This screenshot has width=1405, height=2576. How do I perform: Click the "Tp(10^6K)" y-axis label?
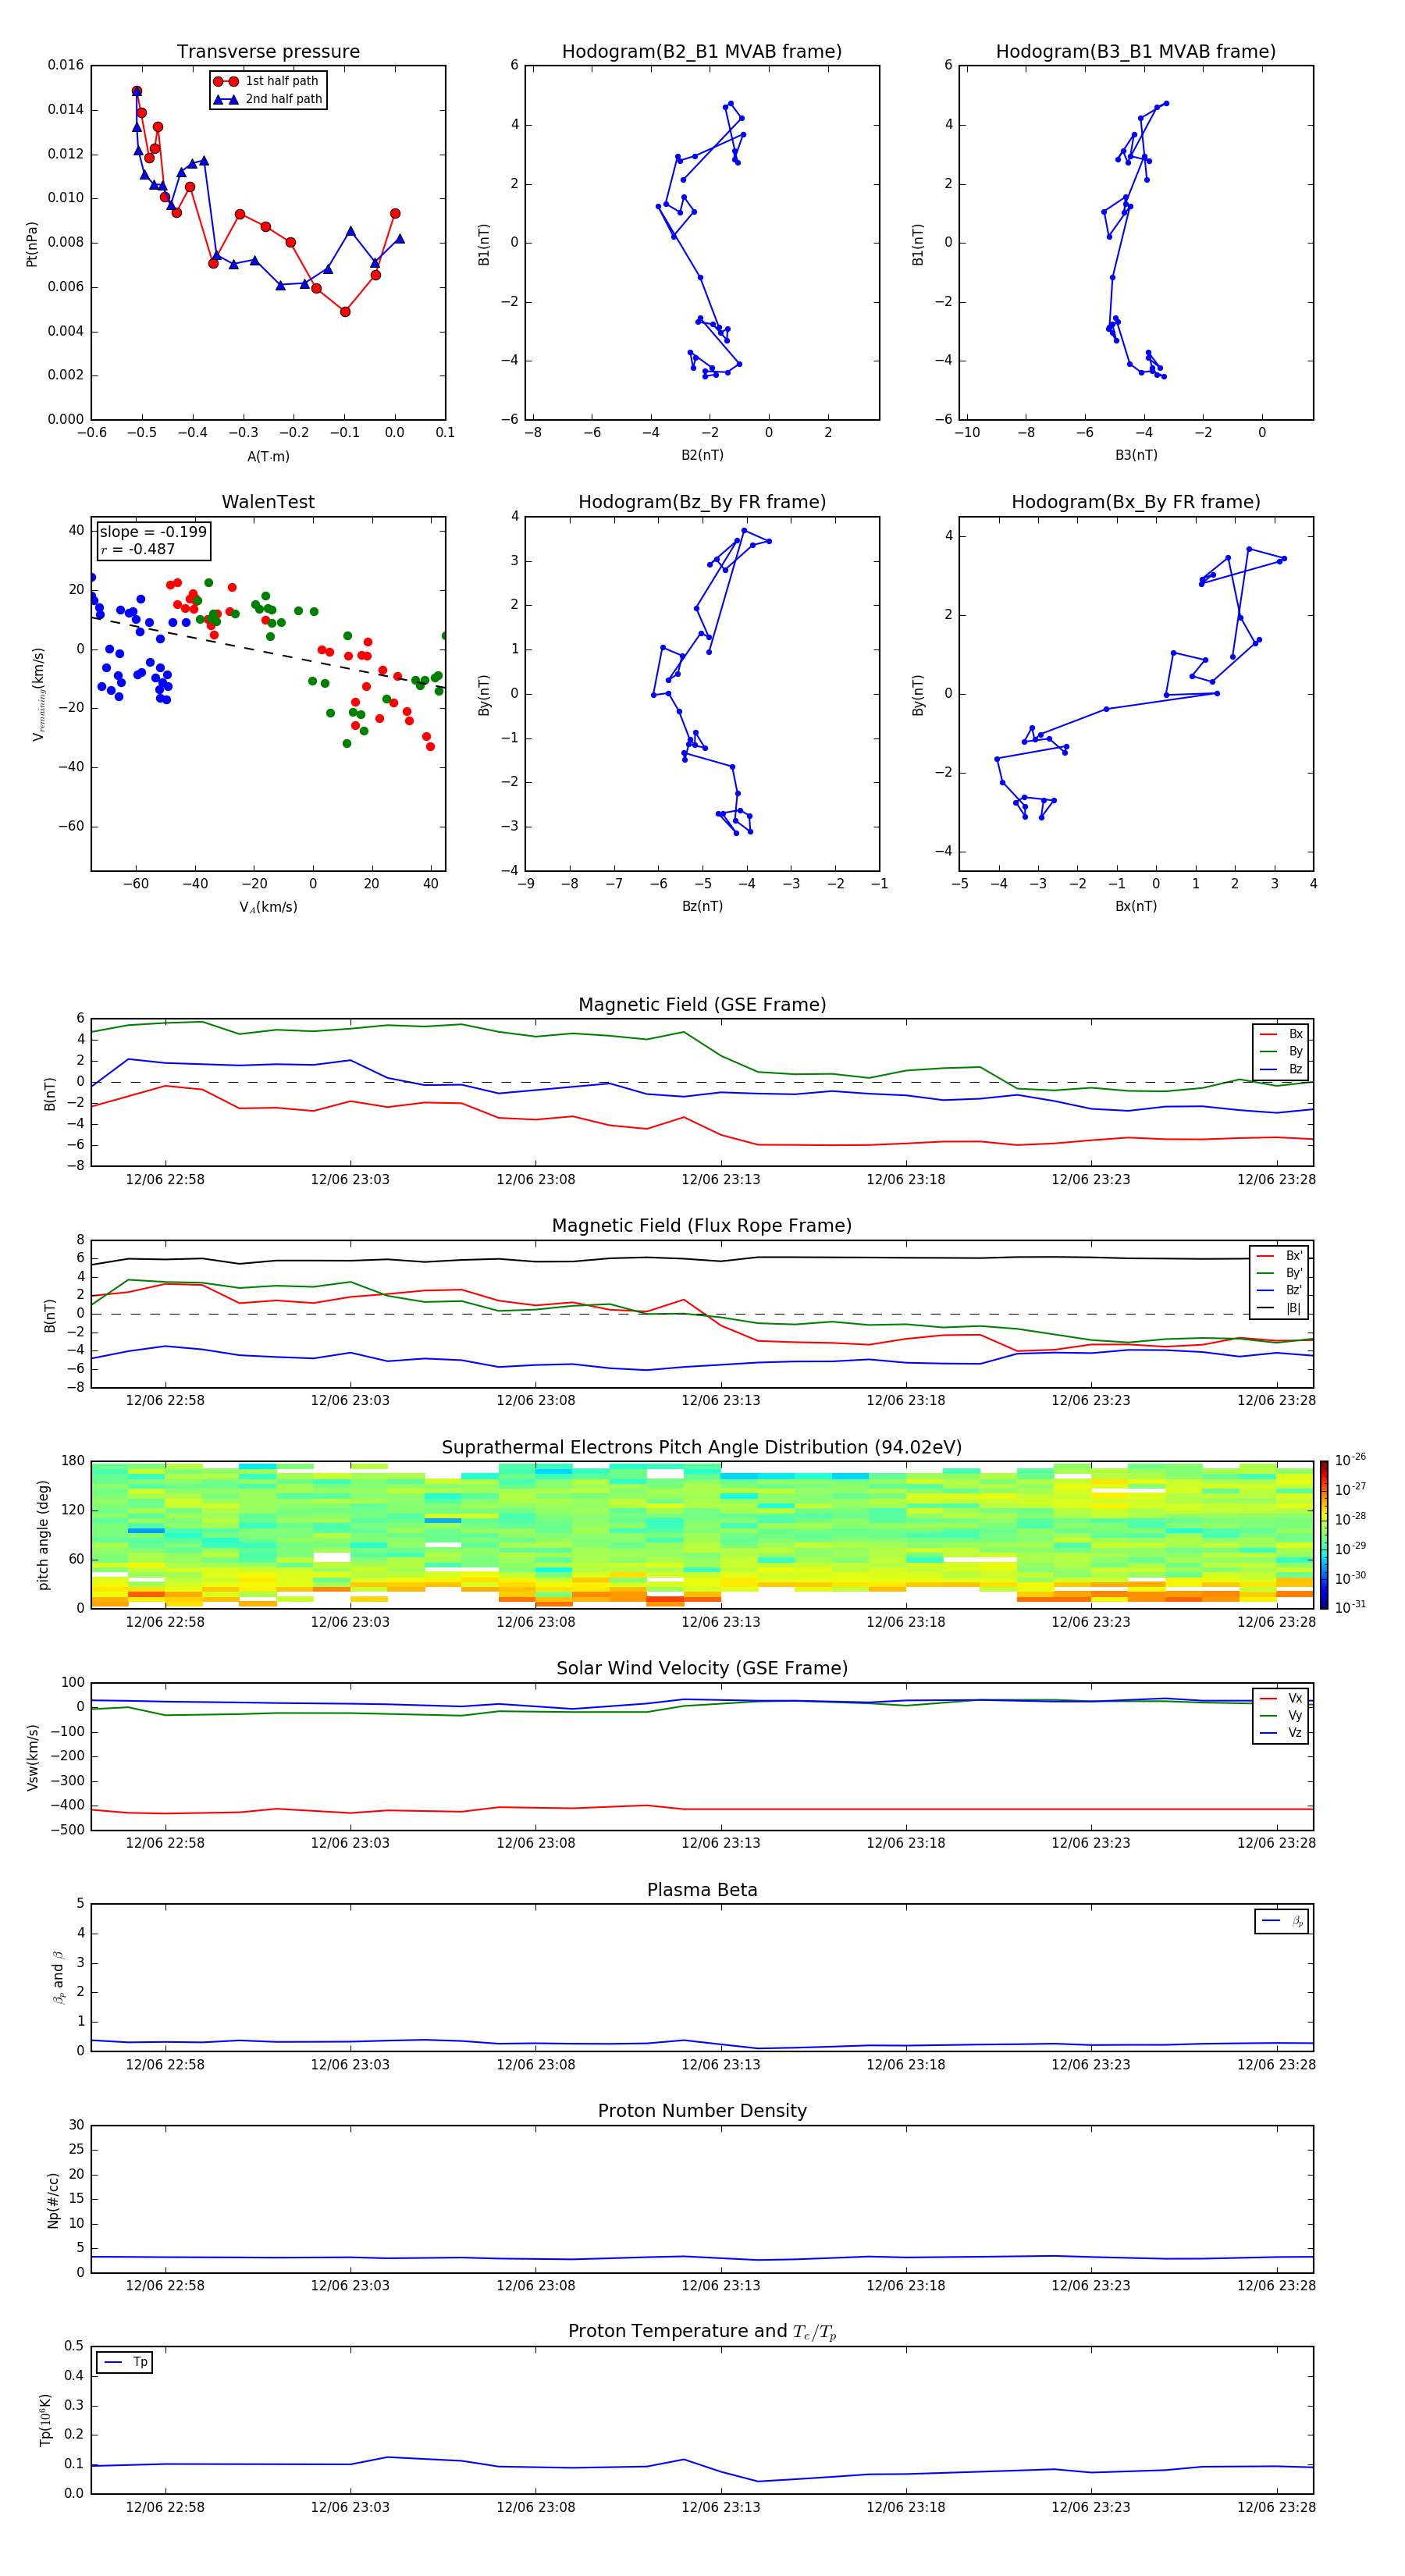click(45, 2420)
